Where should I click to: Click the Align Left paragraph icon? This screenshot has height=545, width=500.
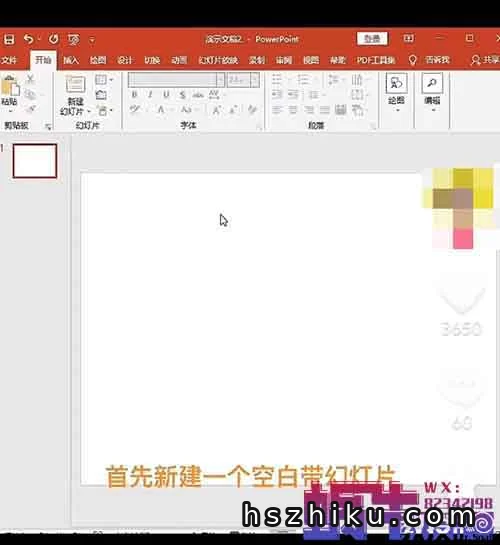tap(277, 110)
